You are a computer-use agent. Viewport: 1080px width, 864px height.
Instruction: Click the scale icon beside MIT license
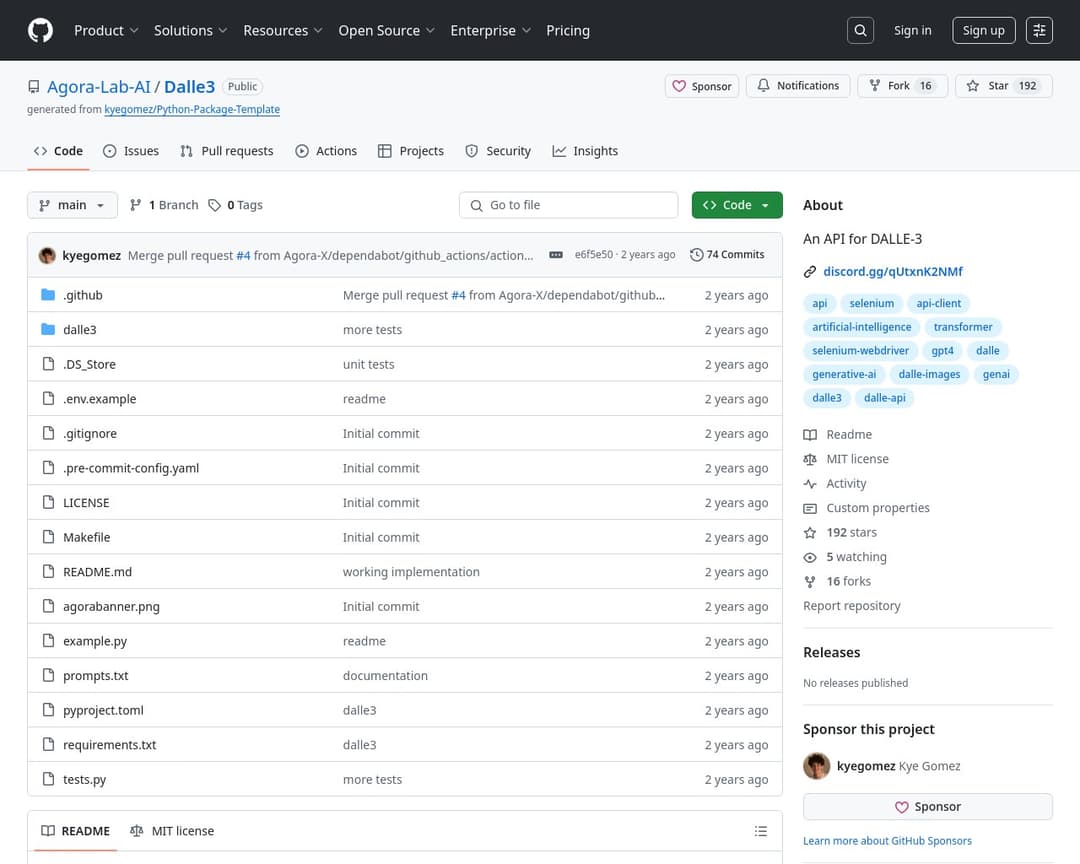tap(810, 460)
